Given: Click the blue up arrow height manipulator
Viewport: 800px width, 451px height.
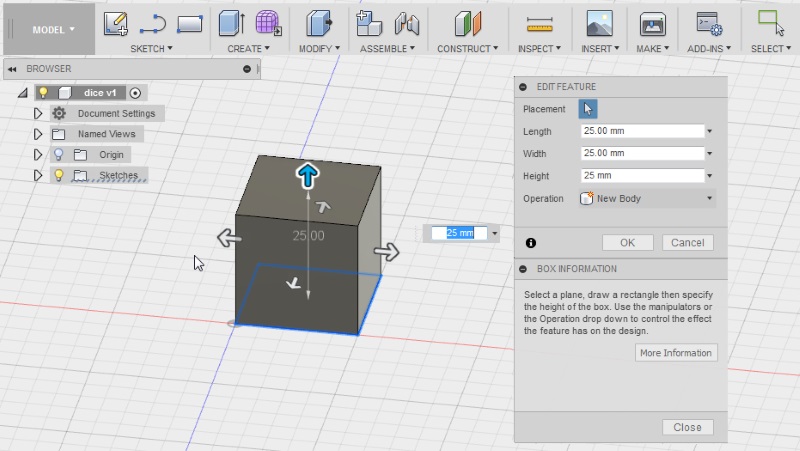Looking at the screenshot, I should tap(308, 176).
